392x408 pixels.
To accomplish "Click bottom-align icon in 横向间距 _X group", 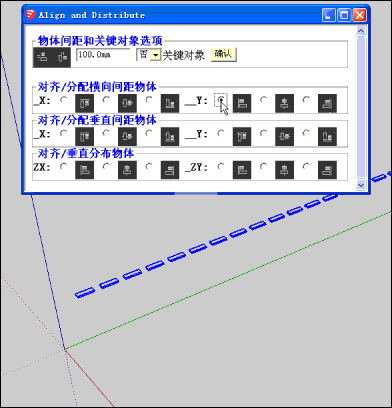I will 170,103.
